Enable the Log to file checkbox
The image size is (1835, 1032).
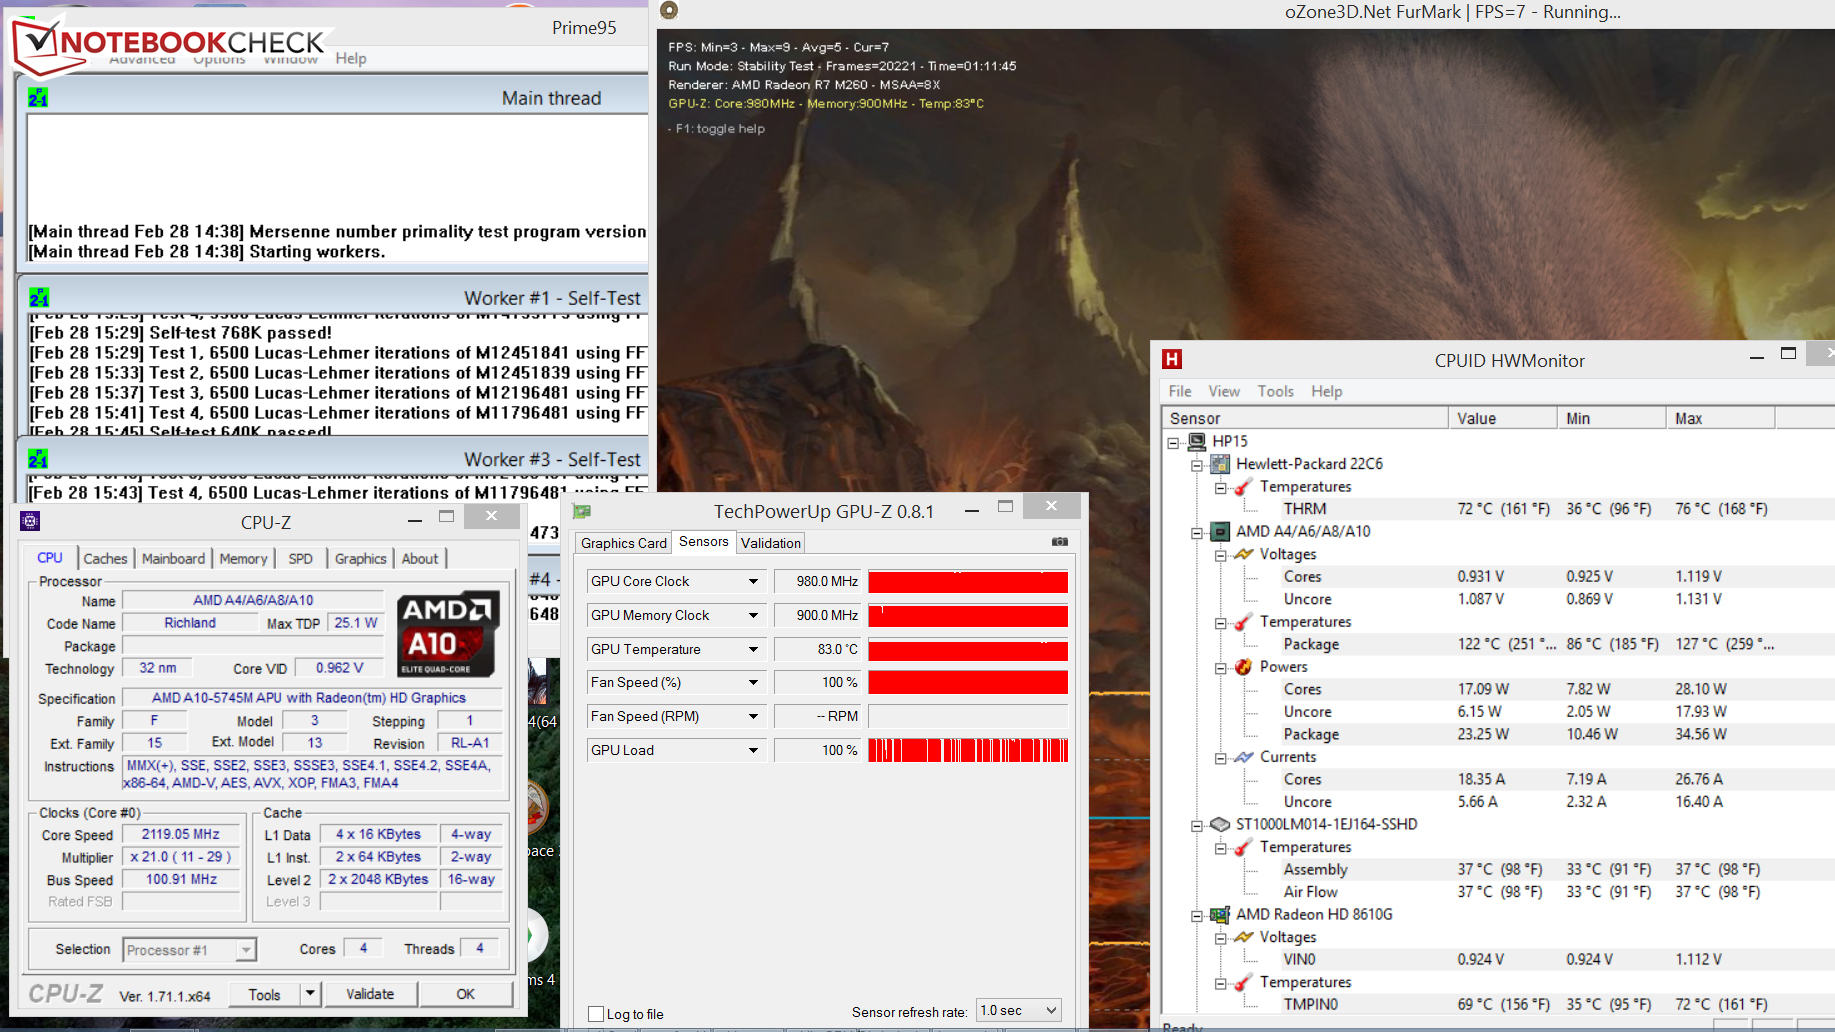pos(596,1014)
